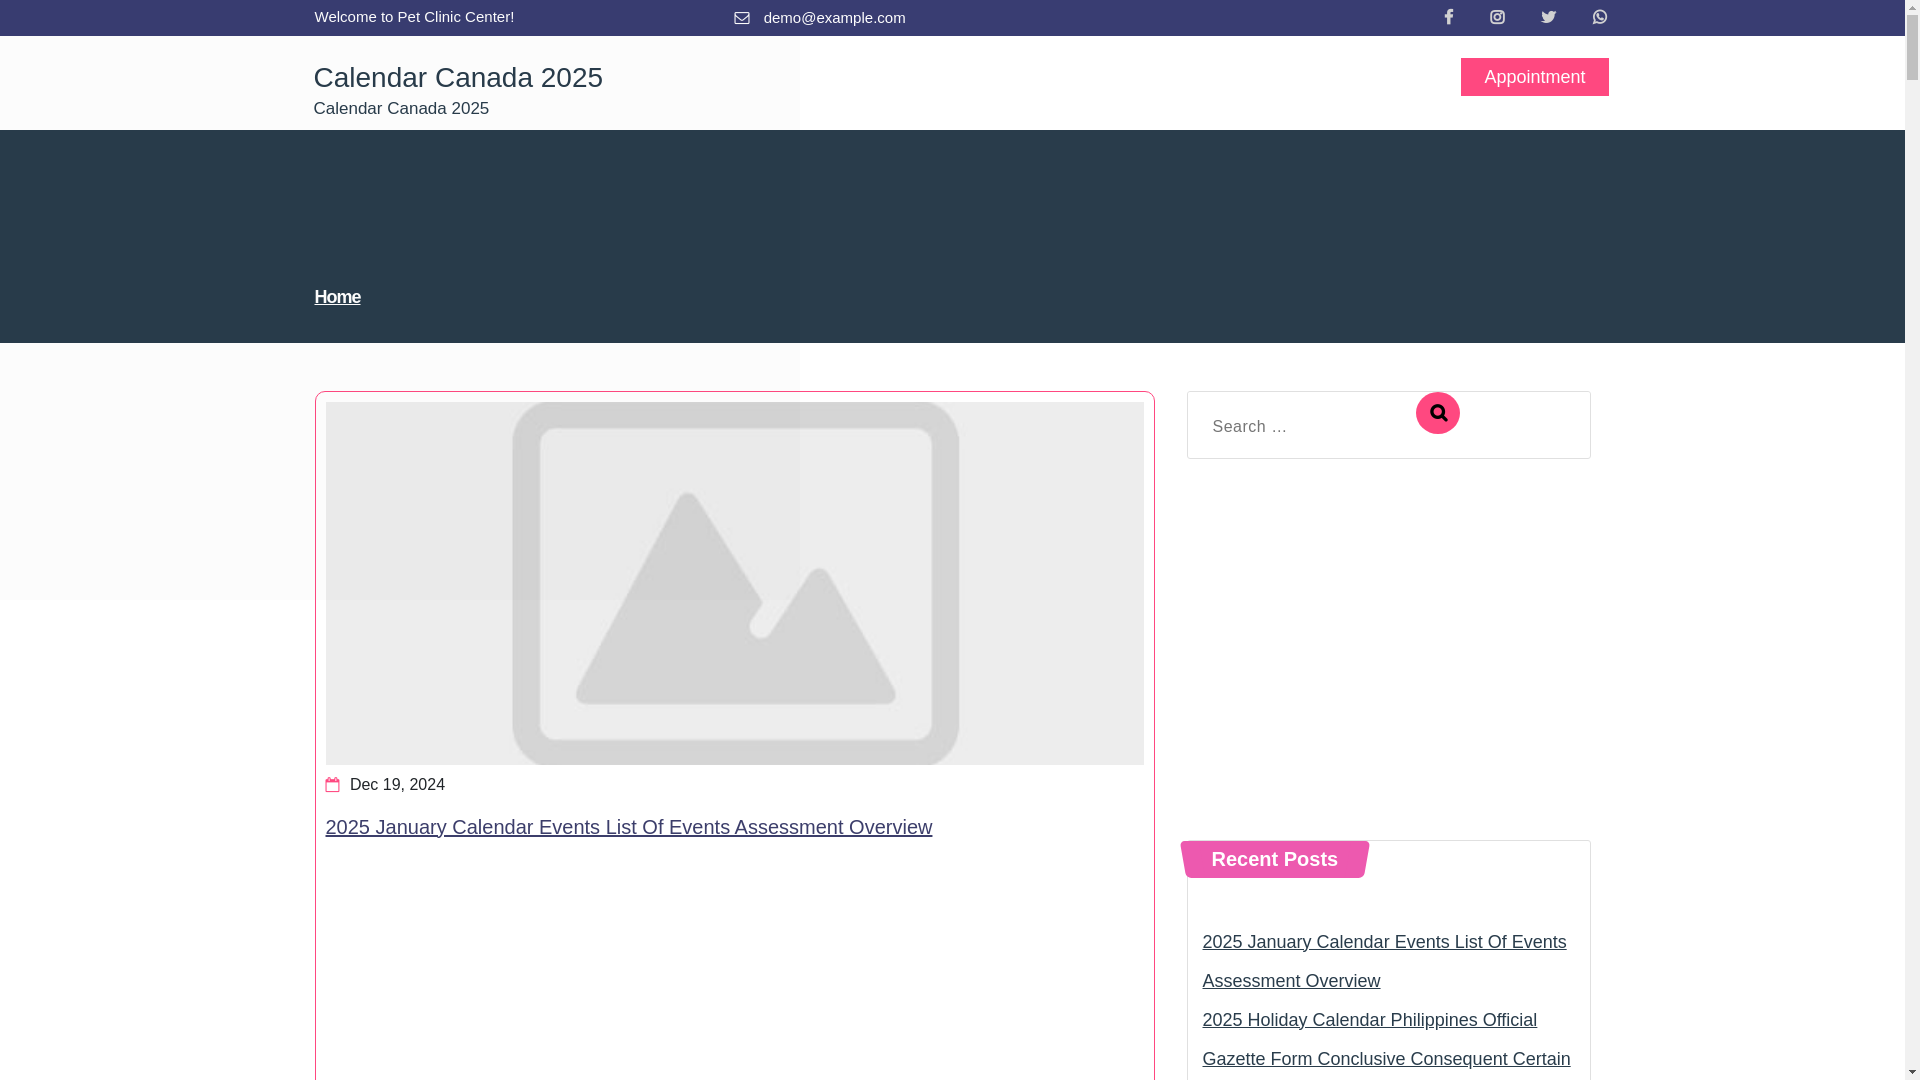This screenshot has width=1920, height=1080.
Task: Open the WhatsApp social icon
Action: coord(1600,17)
